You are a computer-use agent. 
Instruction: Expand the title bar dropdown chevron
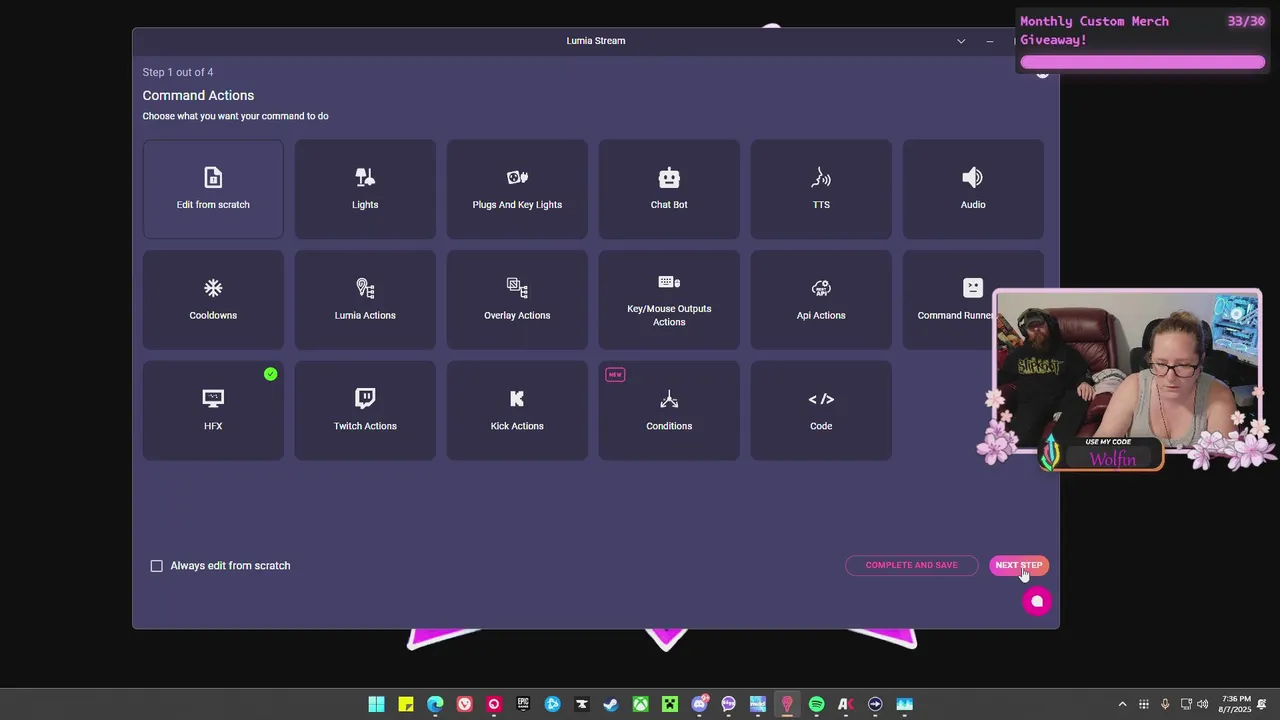click(961, 41)
